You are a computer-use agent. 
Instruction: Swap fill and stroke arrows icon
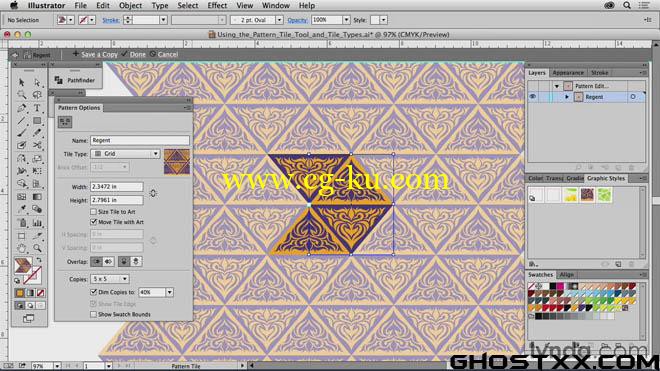pyautogui.click(x=39, y=260)
